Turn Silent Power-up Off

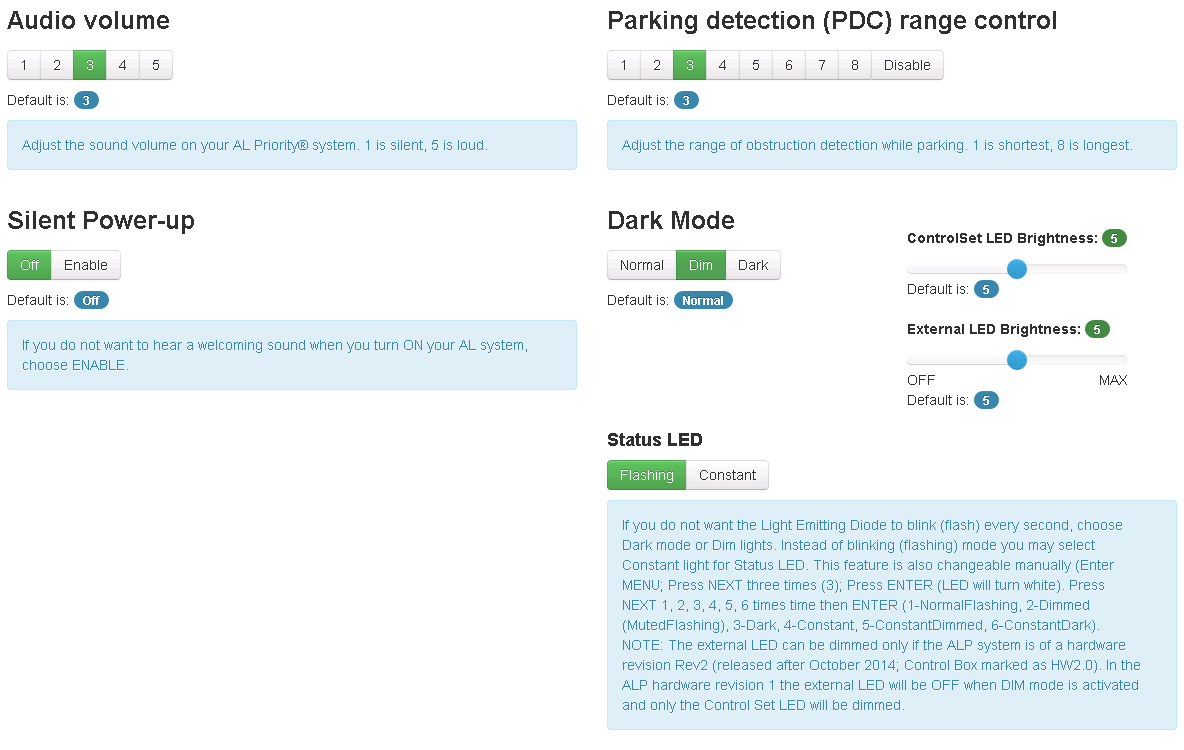pyautogui.click(x=30, y=265)
